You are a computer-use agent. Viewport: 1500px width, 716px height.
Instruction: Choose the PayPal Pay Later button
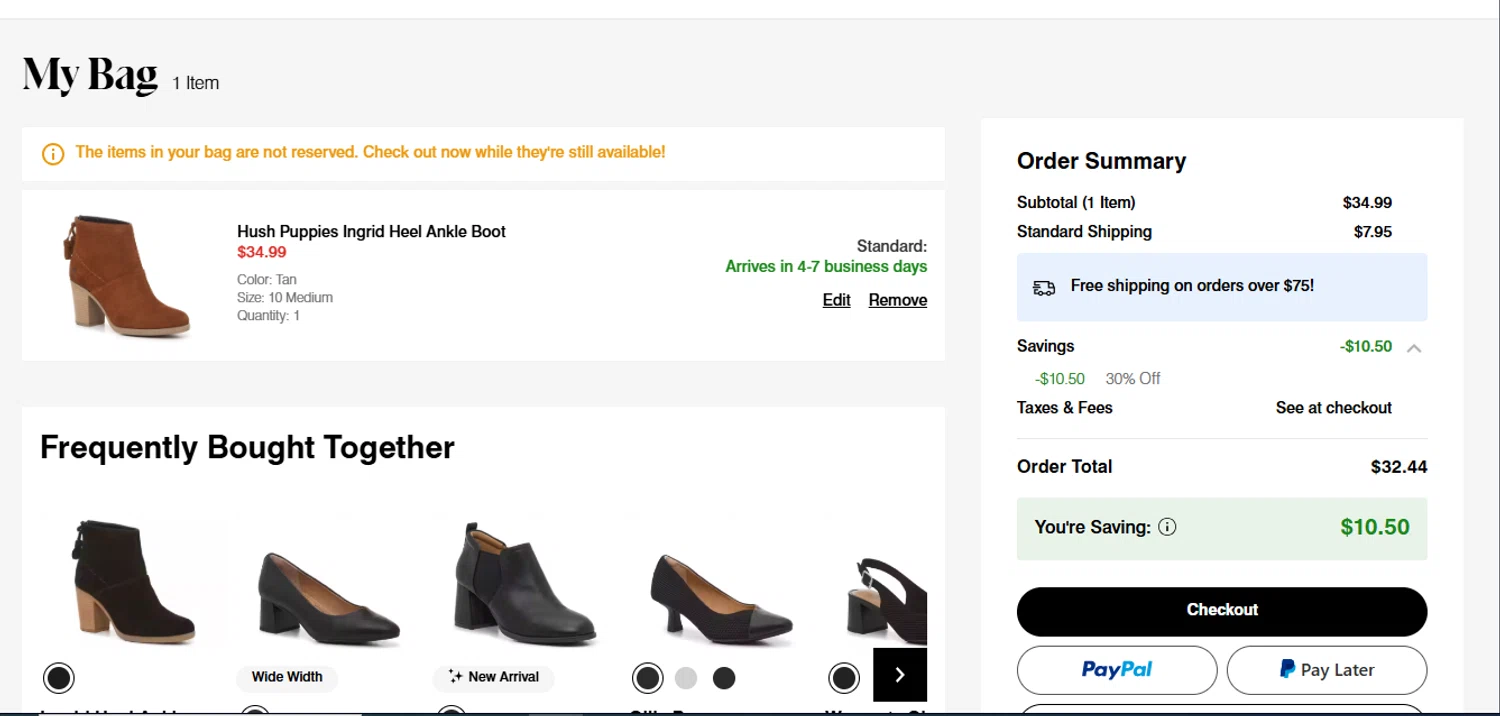[1327, 670]
